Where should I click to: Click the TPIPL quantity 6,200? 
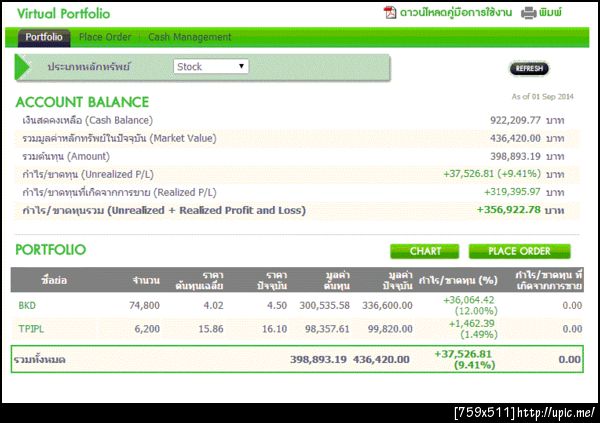147,329
